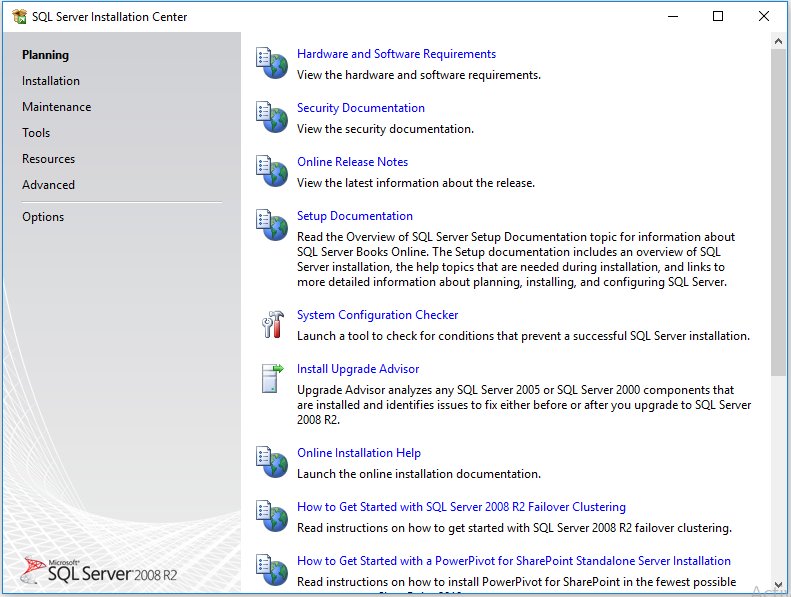Select the Planning category in sidebar
This screenshot has width=791, height=597.
tap(45, 55)
